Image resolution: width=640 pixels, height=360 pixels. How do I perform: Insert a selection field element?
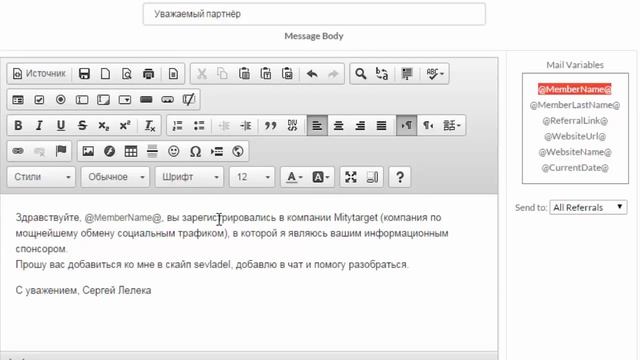[124, 100]
